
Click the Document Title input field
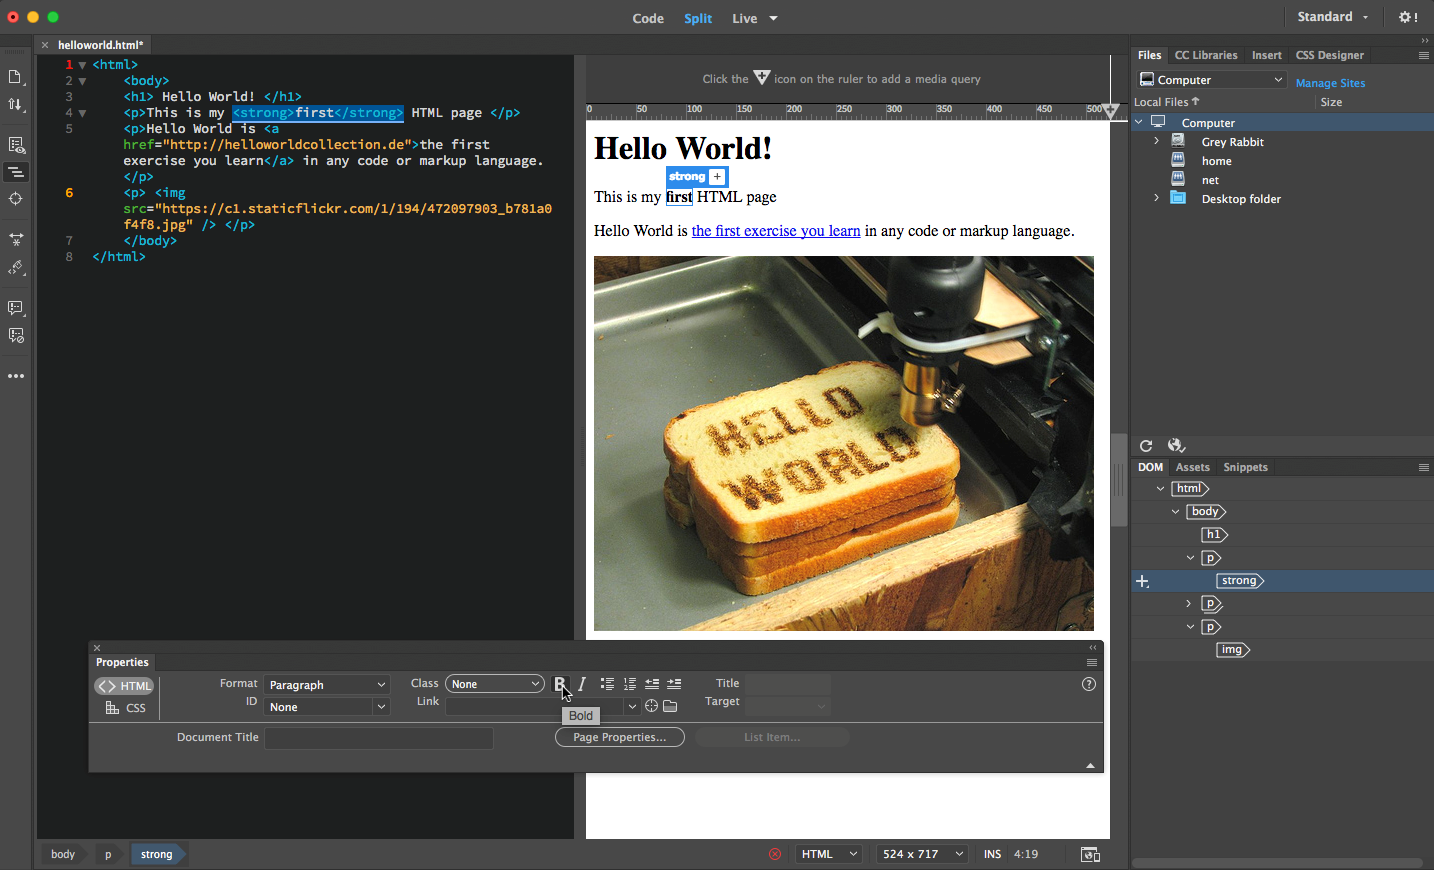379,738
